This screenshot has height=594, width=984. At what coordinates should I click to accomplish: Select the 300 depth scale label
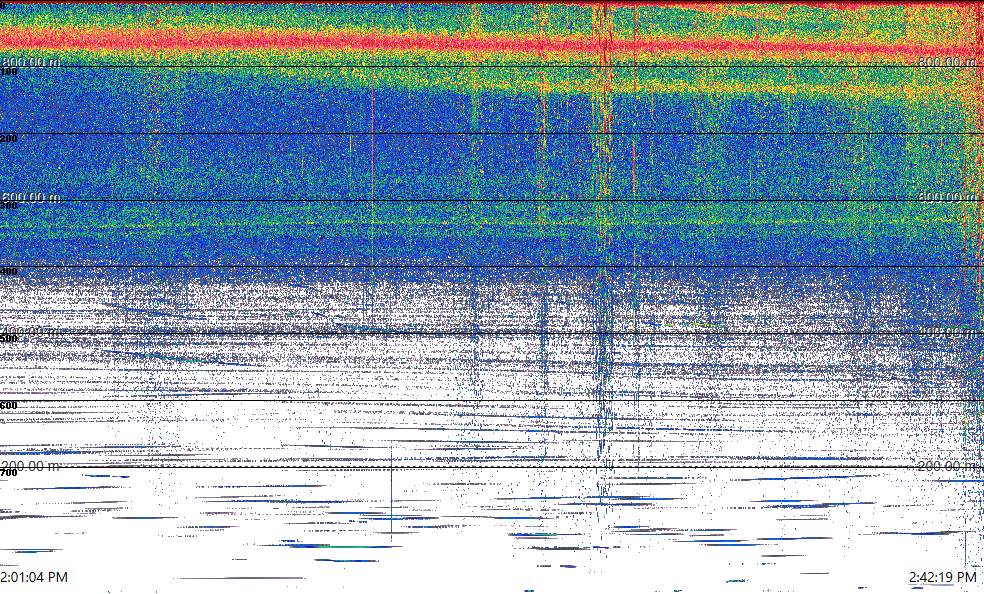coord(9,206)
